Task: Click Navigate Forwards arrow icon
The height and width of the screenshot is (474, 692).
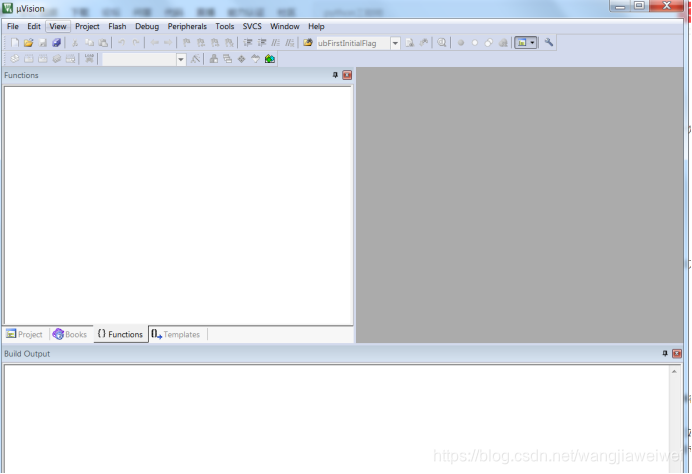Action: (x=168, y=43)
